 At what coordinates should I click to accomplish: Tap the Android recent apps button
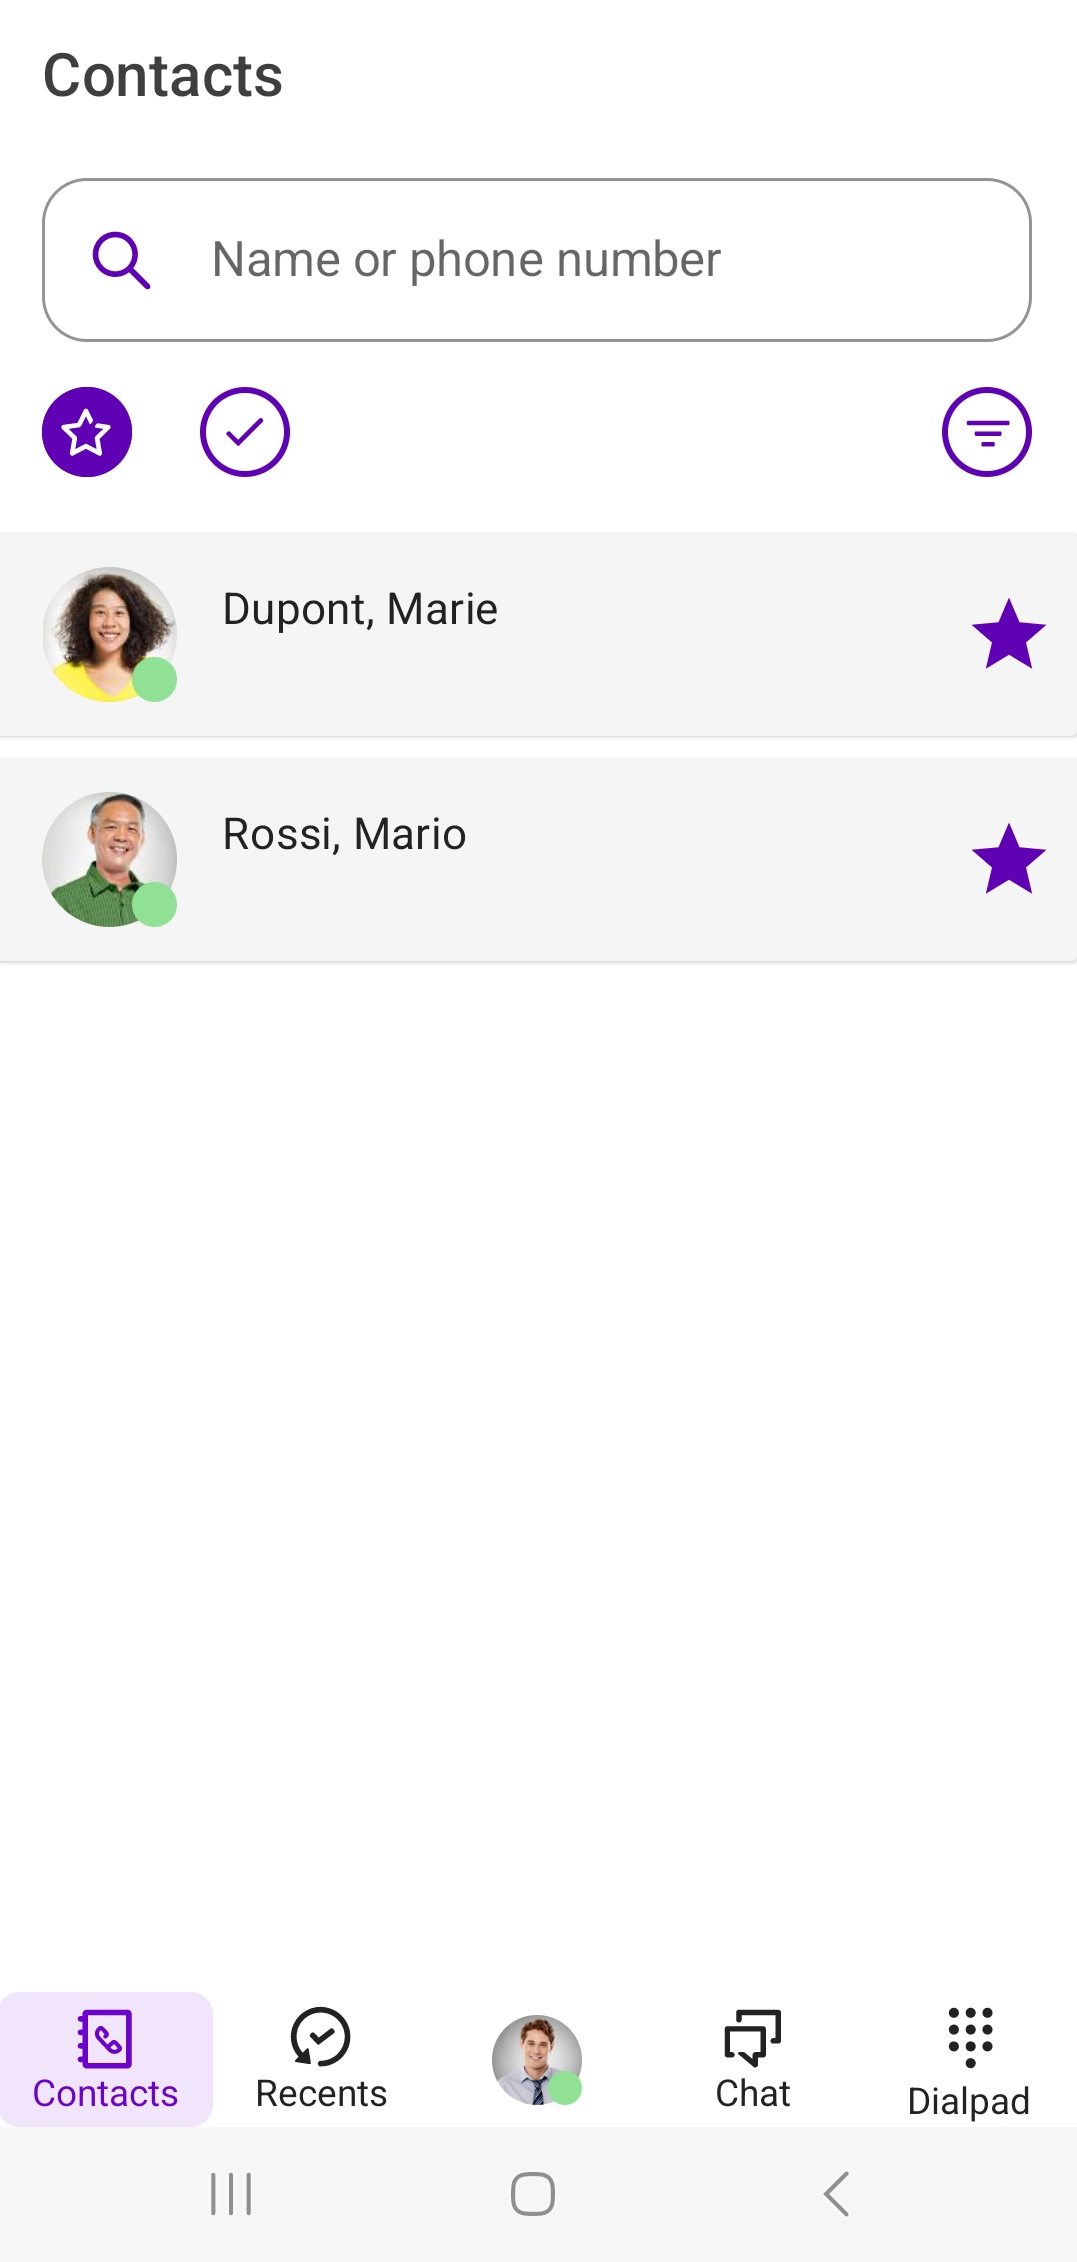coord(231,2194)
